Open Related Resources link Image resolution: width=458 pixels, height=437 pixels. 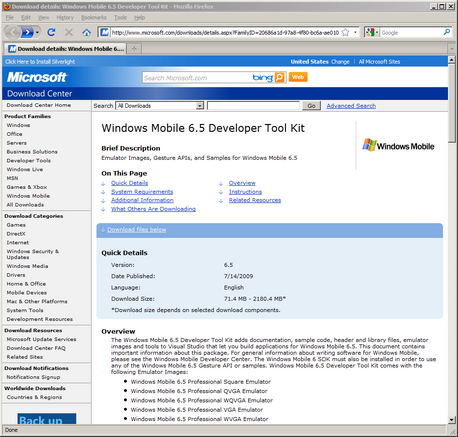click(255, 200)
